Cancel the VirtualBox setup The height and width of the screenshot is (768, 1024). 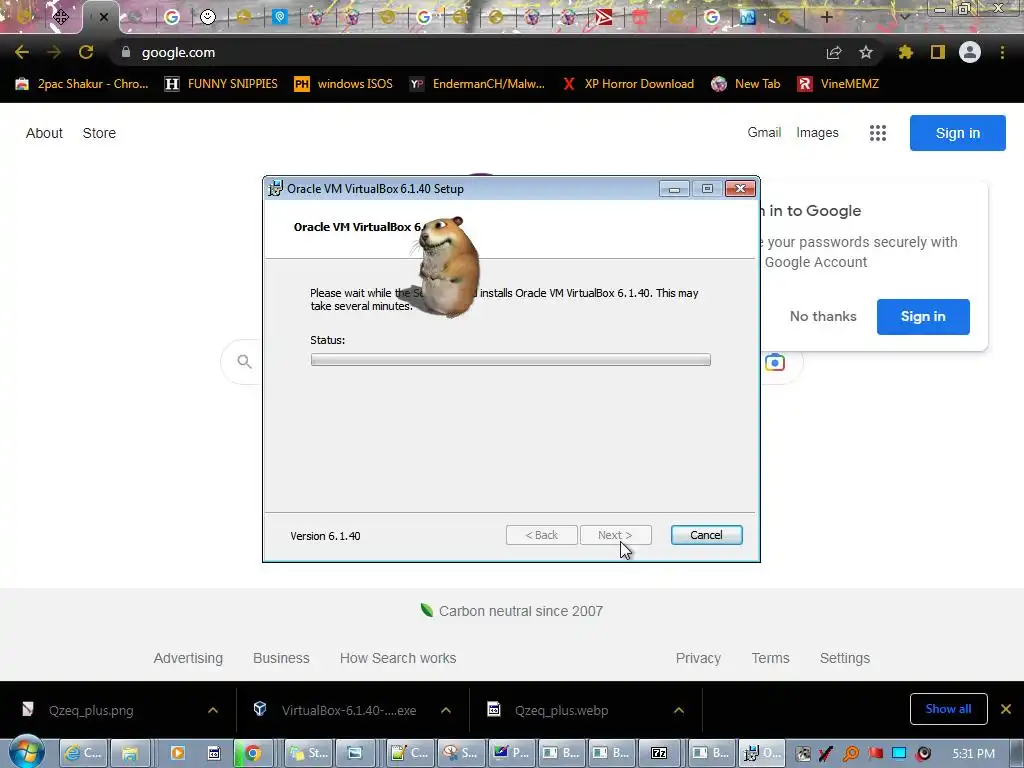(707, 535)
